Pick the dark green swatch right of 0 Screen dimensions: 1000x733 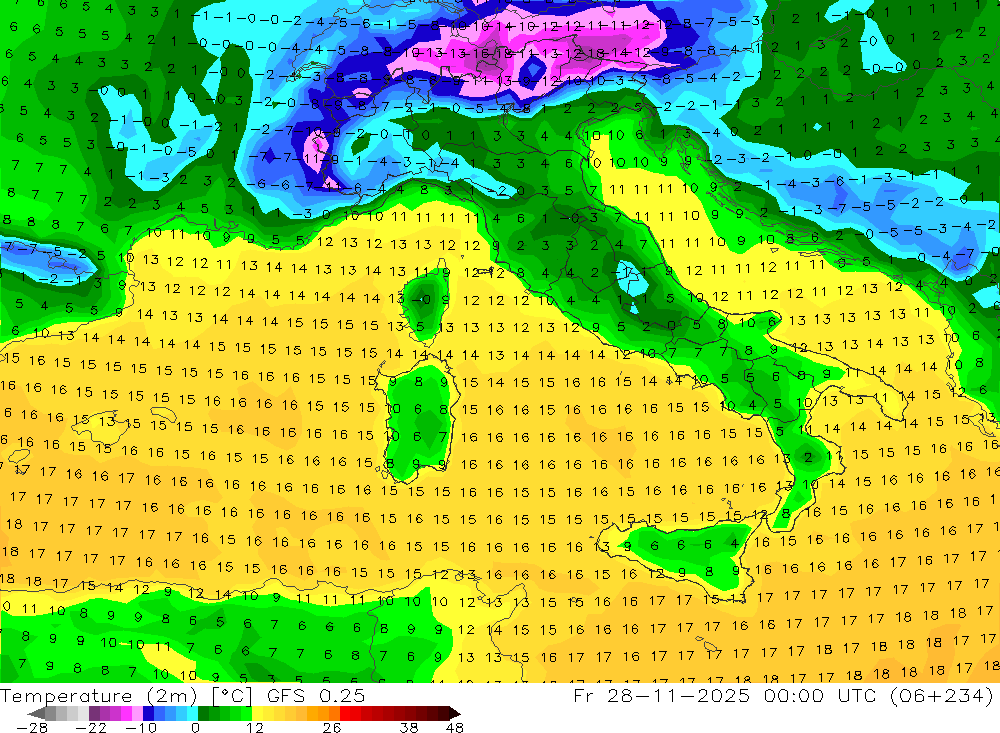(203, 713)
